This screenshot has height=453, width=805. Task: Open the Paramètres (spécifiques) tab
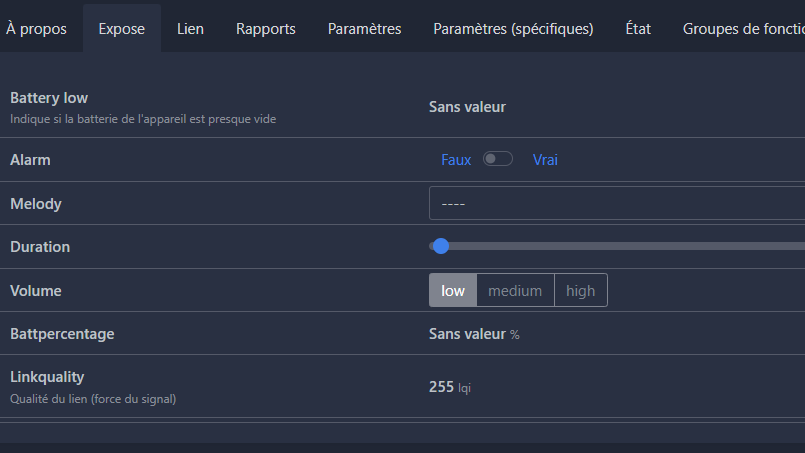pyautogui.click(x=513, y=29)
